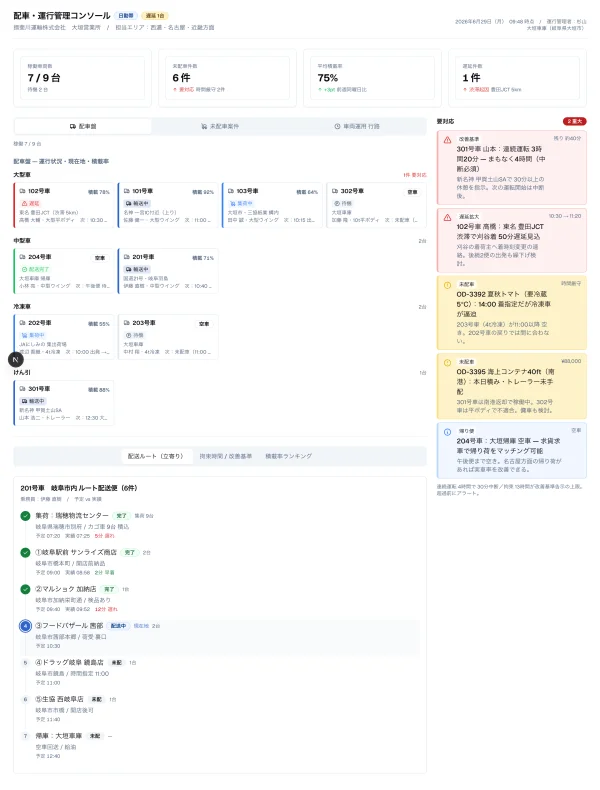Viewport: 600px width, 790px height.
Task: Click the 日勤帯 badge in header
Action: (x=126, y=16)
